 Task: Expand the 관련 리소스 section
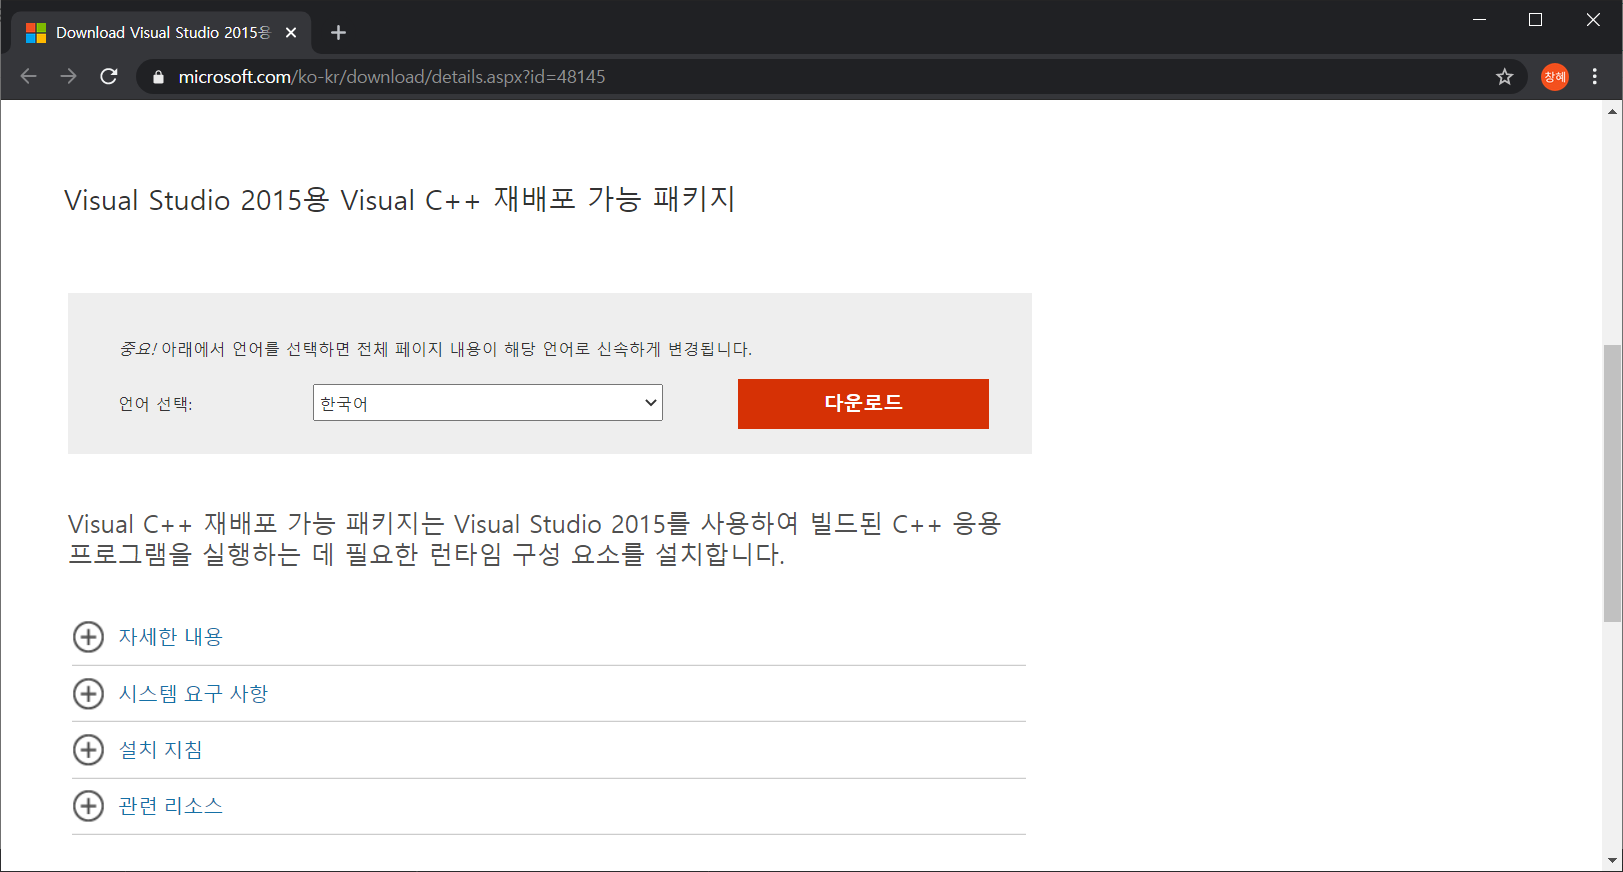(x=88, y=806)
